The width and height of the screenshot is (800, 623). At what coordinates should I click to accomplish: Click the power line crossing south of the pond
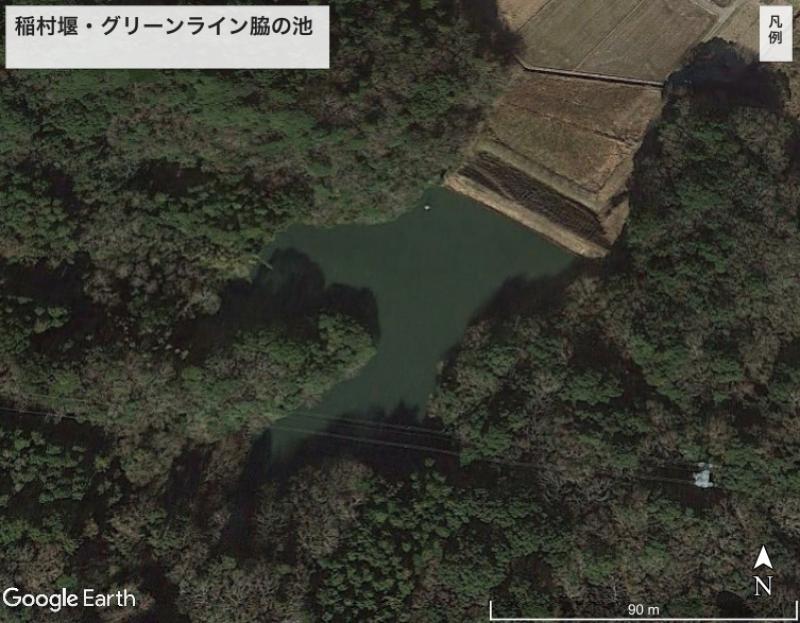(357, 434)
